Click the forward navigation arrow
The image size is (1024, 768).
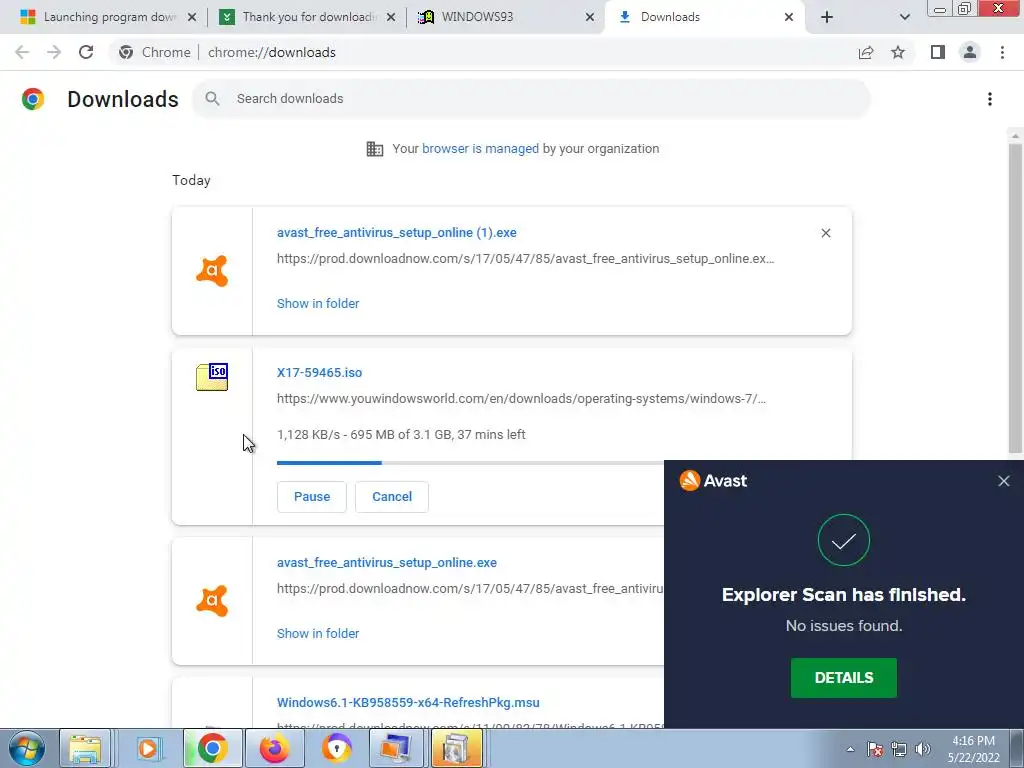pos(54,52)
